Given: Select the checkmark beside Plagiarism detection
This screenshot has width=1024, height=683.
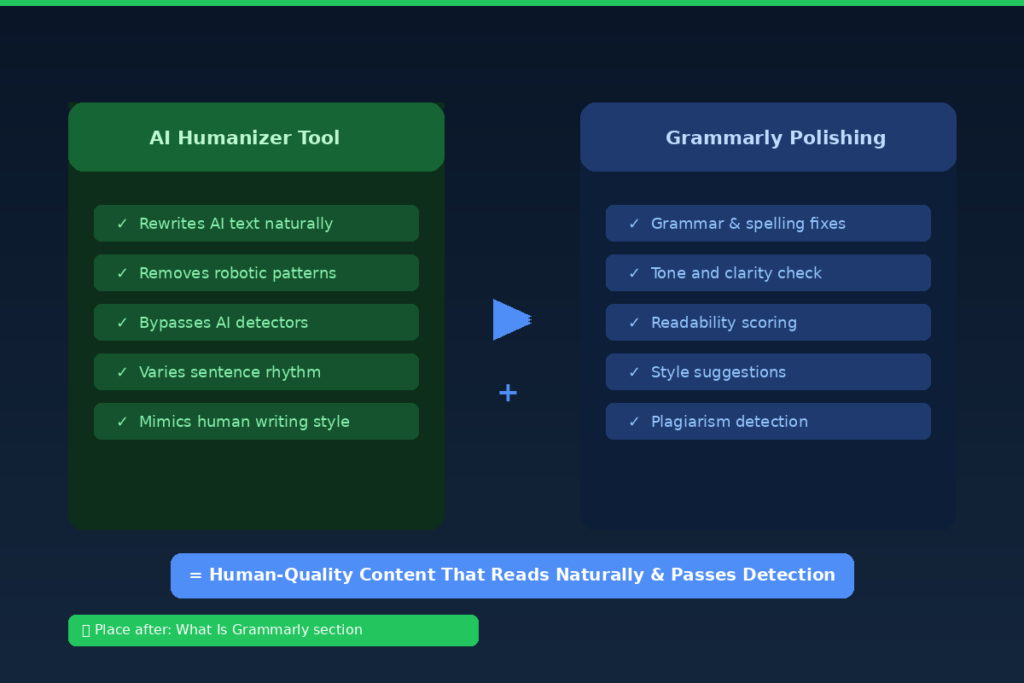Looking at the screenshot, I should click(x=637, y=421).
